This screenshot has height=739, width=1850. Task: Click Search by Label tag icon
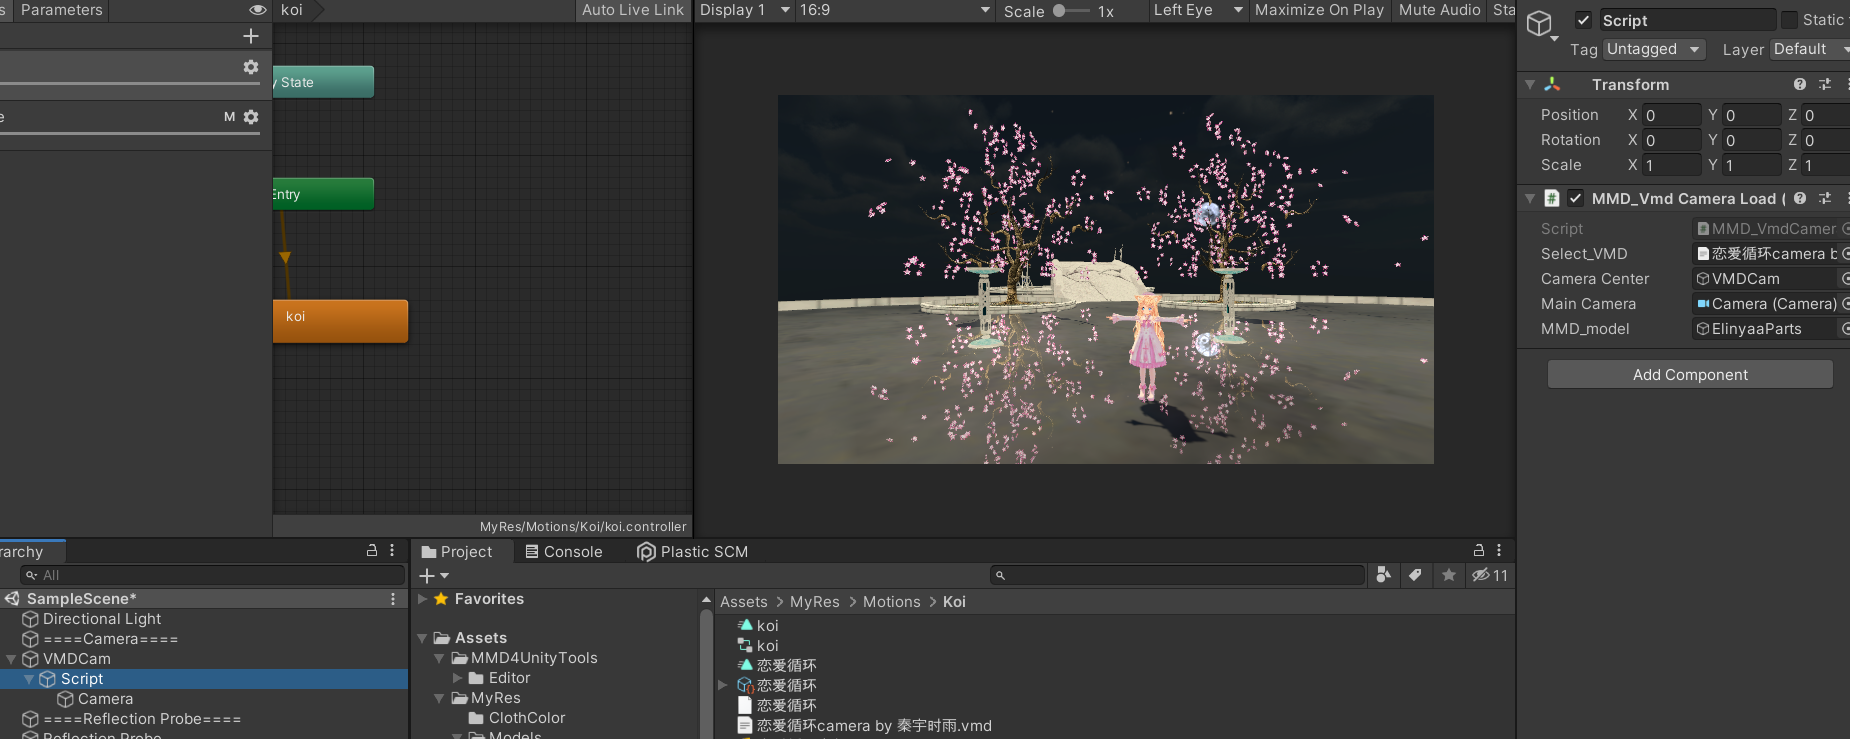tap(1415, 575)
